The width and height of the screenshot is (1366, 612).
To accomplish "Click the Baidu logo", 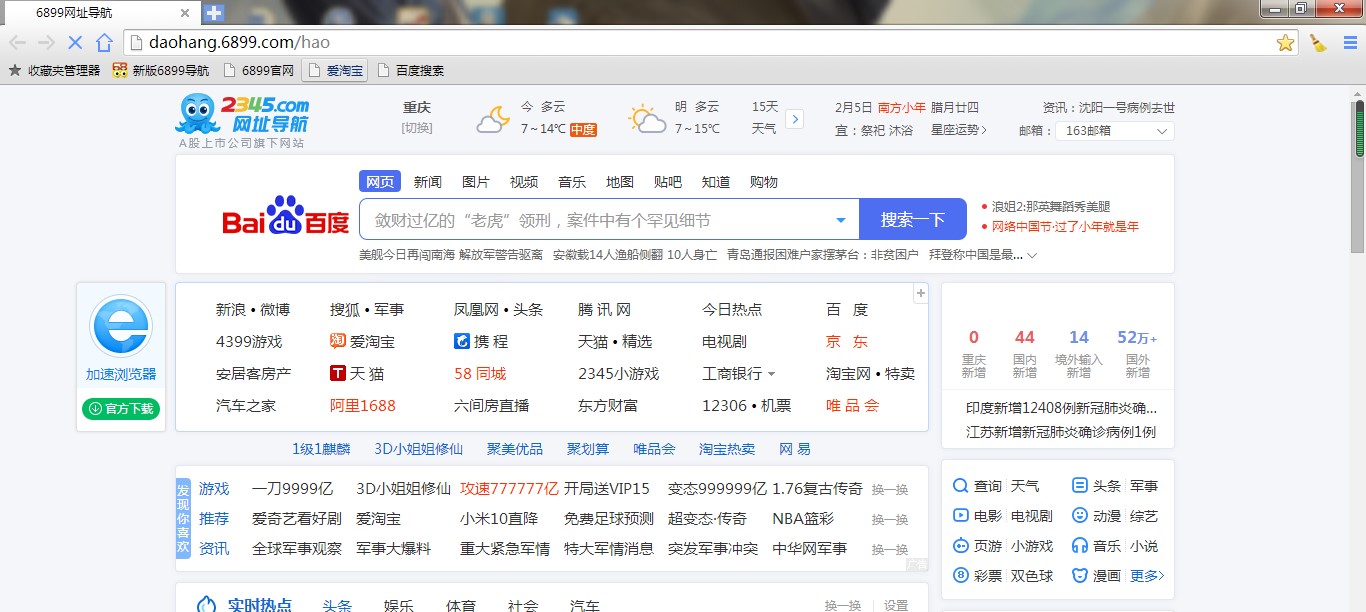I will tap(285, 218).
